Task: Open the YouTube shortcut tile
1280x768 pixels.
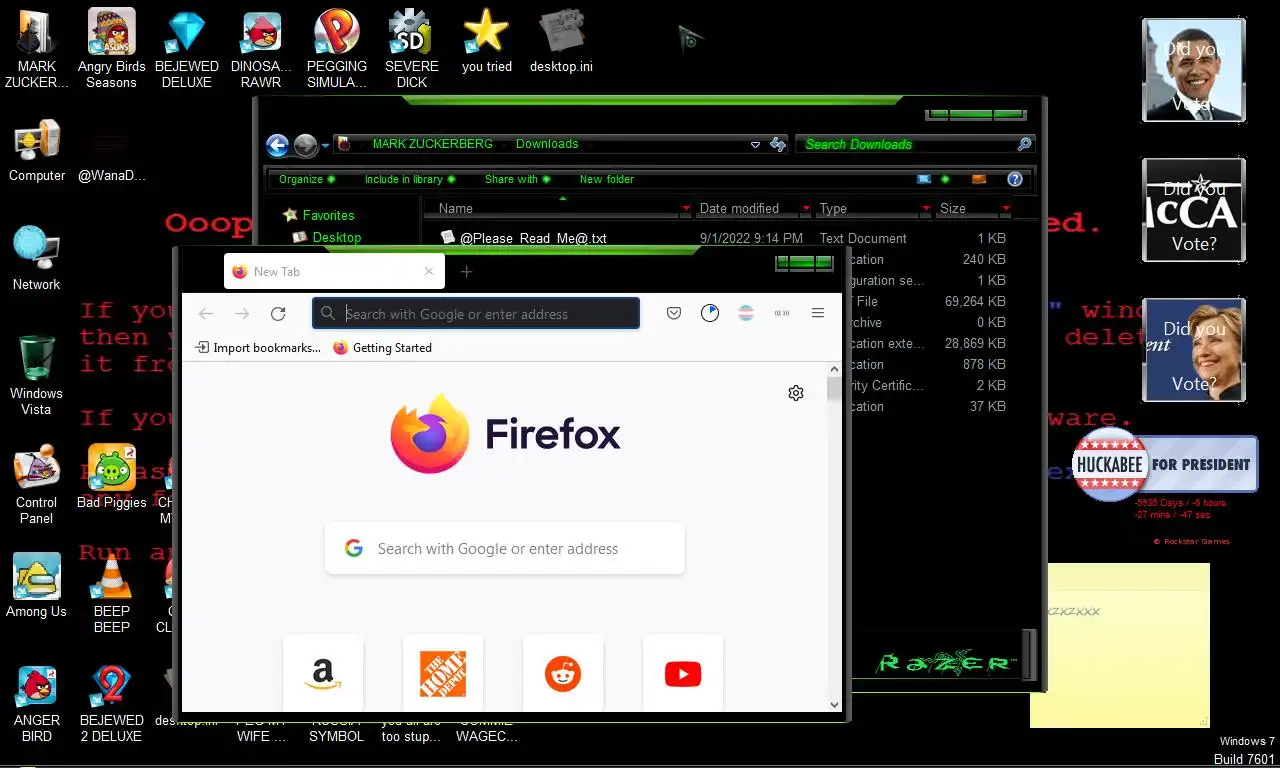Action: point(683,673)
